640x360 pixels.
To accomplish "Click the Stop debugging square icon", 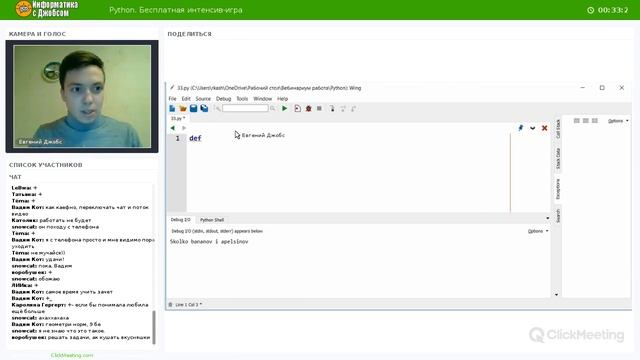I will point(319,108).
